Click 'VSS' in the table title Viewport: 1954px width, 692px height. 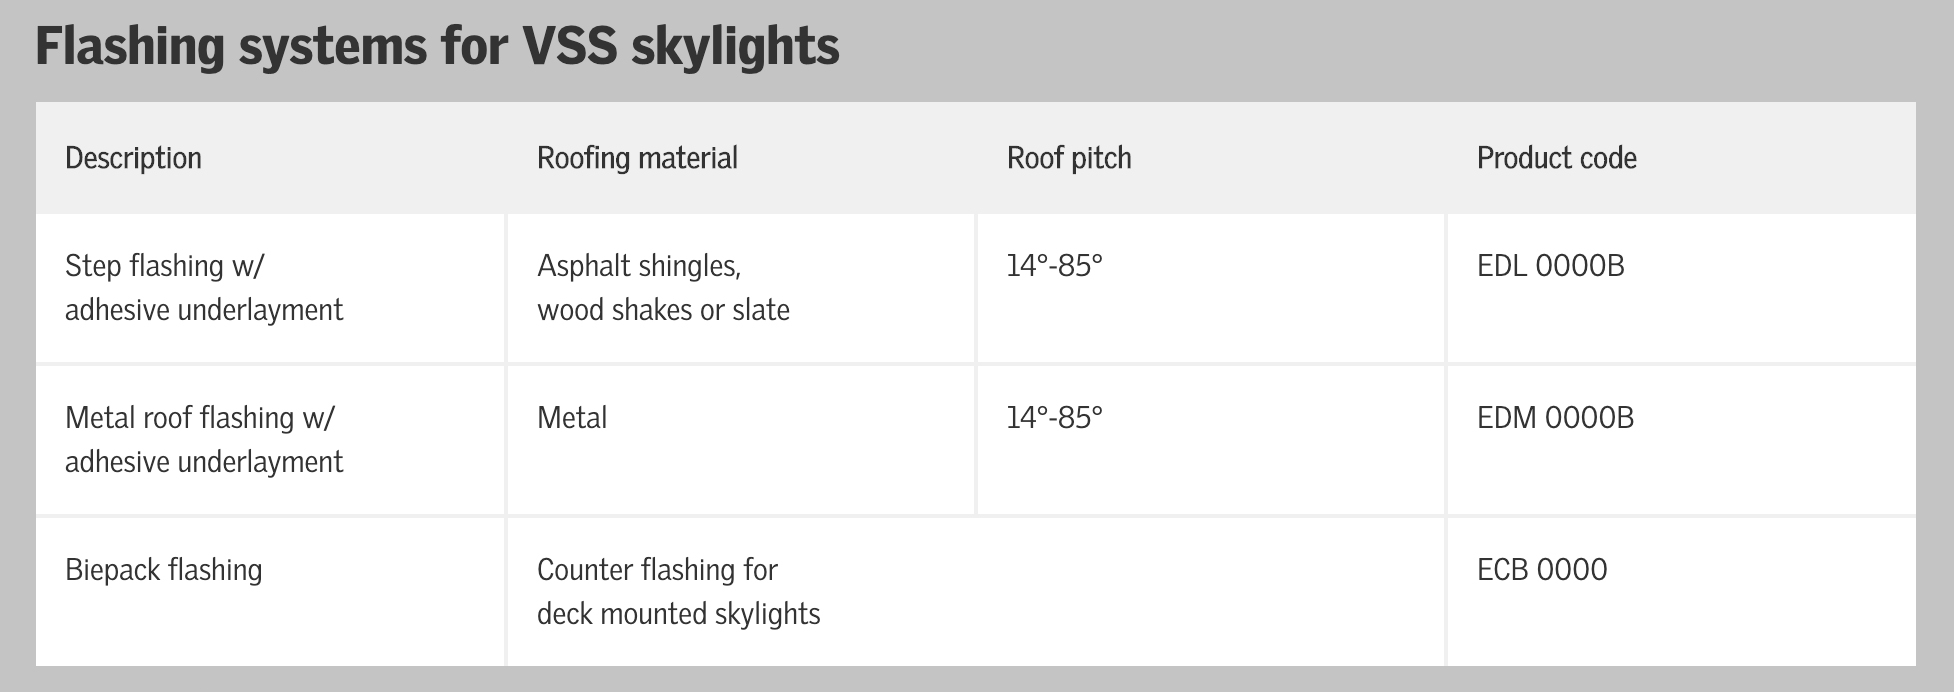point(568,47)
